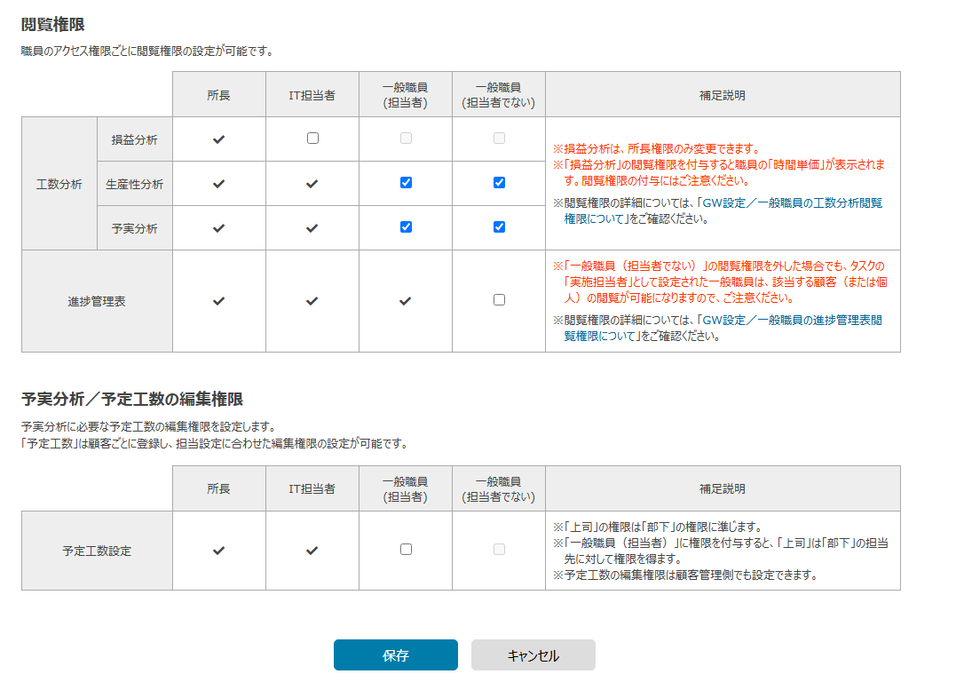Enable 進捗管理表 for 一般職員(担当者でない)
Image resolution: width=964 pixels, height=690 pixels.
pos(499,300)
